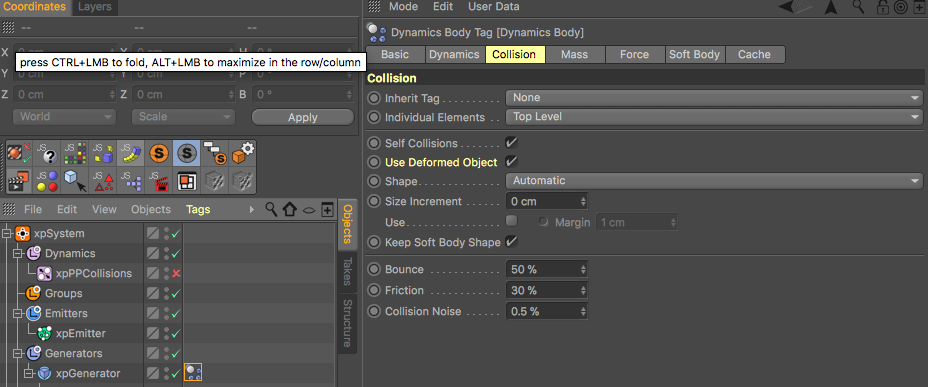Click the JS yellow and blue cubes icon
The height and width of the screenshot is (387, 928).
103,153
